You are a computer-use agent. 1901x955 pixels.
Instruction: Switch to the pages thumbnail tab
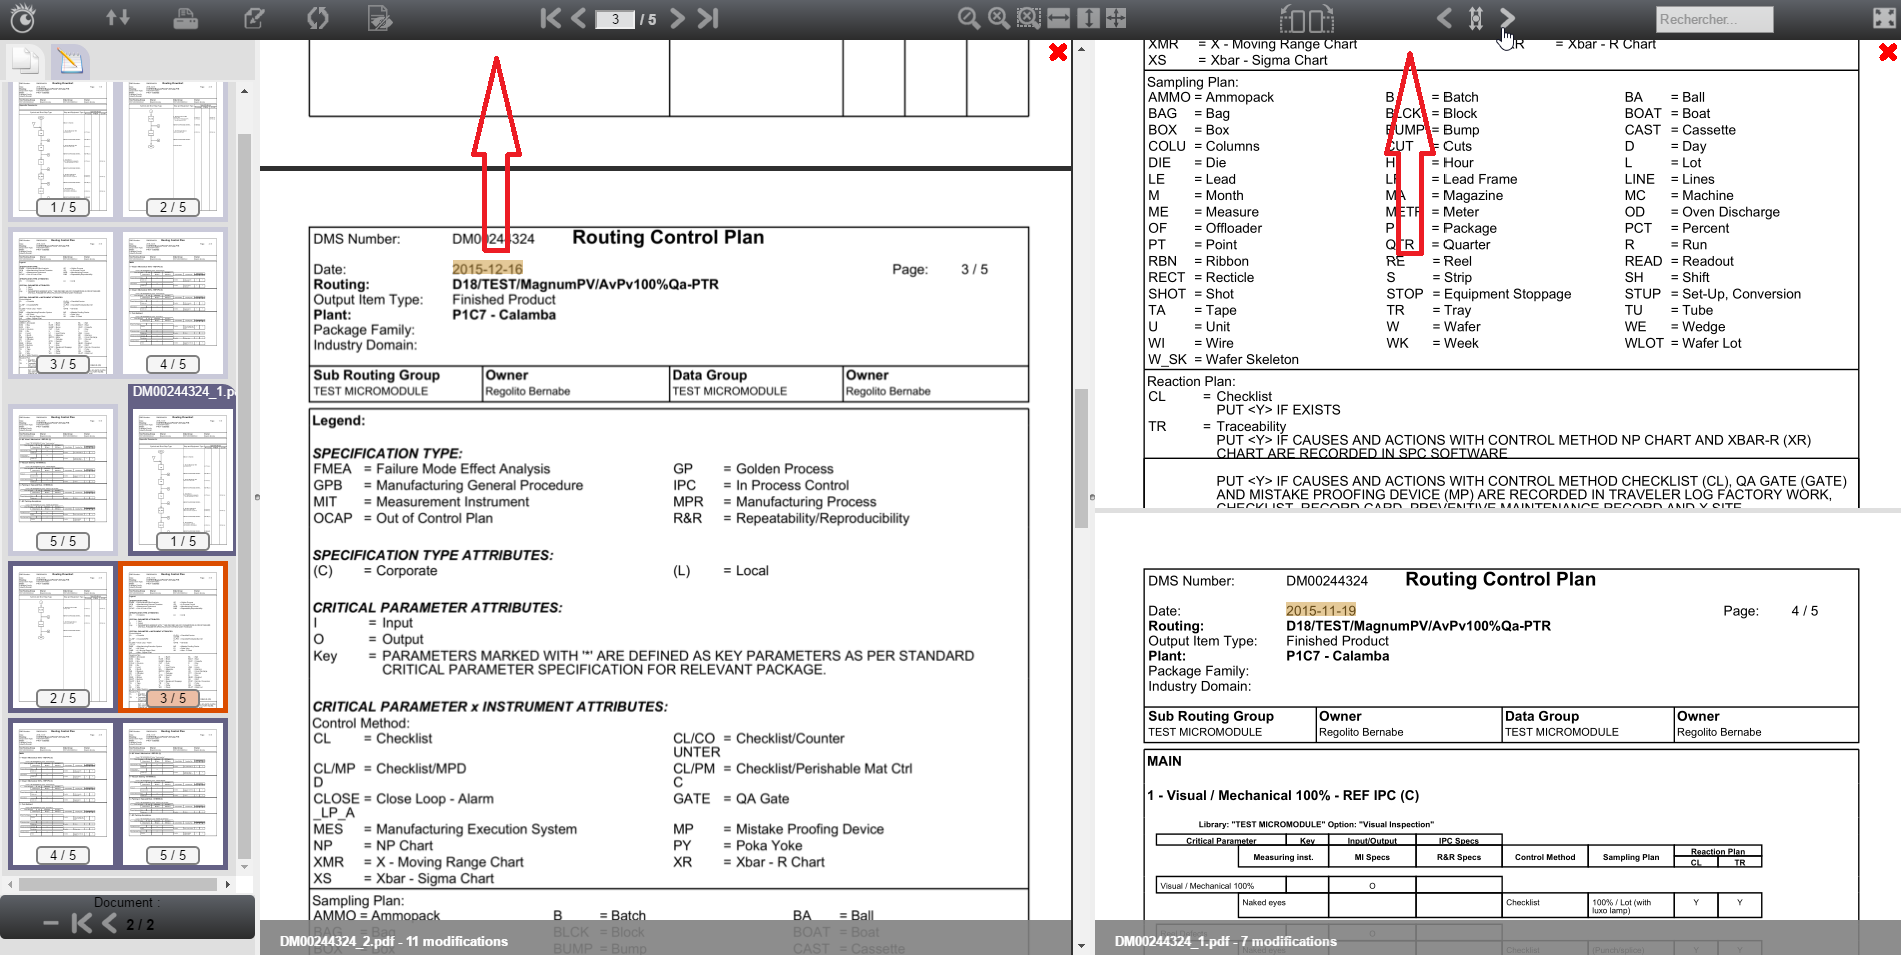point(27,62)
